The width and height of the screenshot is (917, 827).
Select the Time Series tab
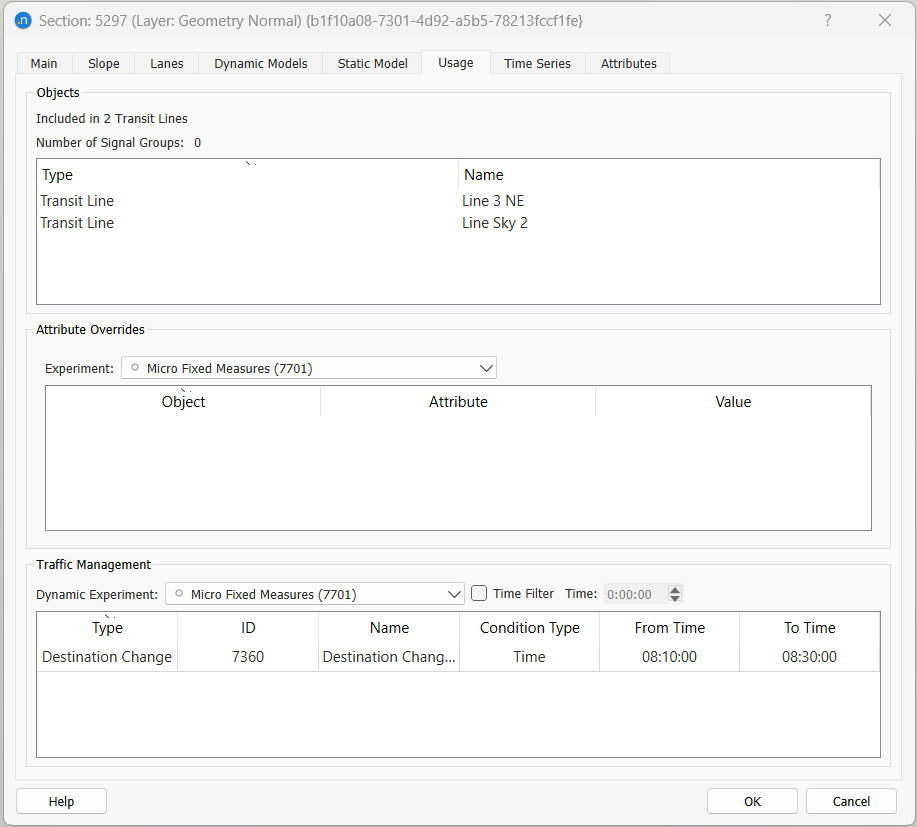(537, 63)
